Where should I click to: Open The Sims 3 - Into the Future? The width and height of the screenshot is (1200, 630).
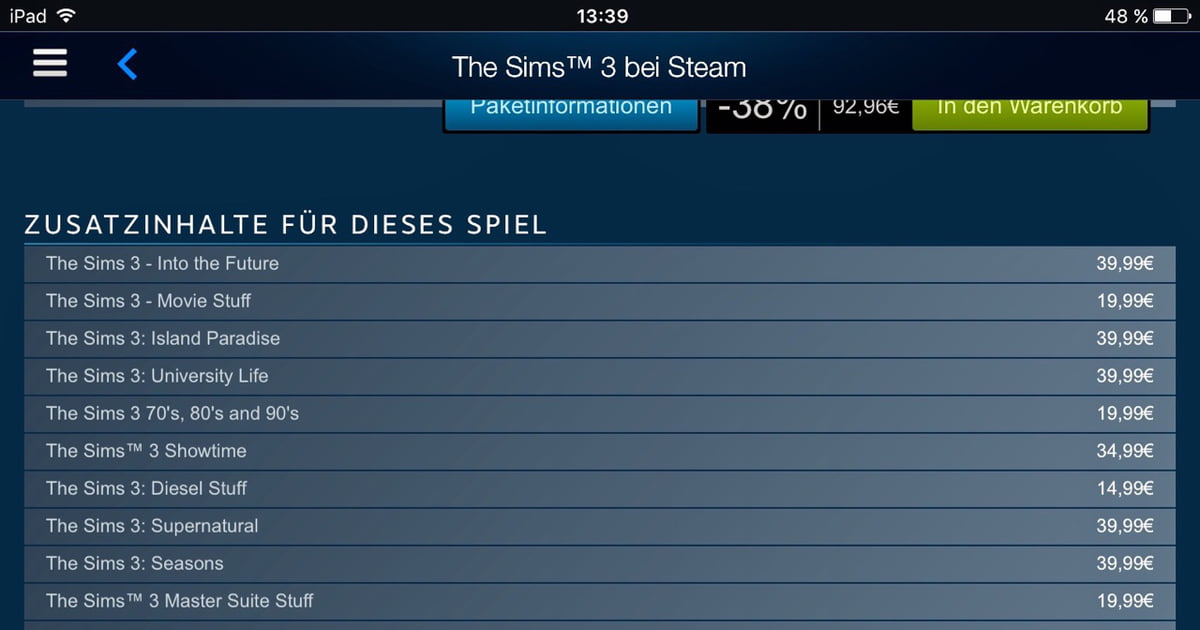tap(601, 264)
